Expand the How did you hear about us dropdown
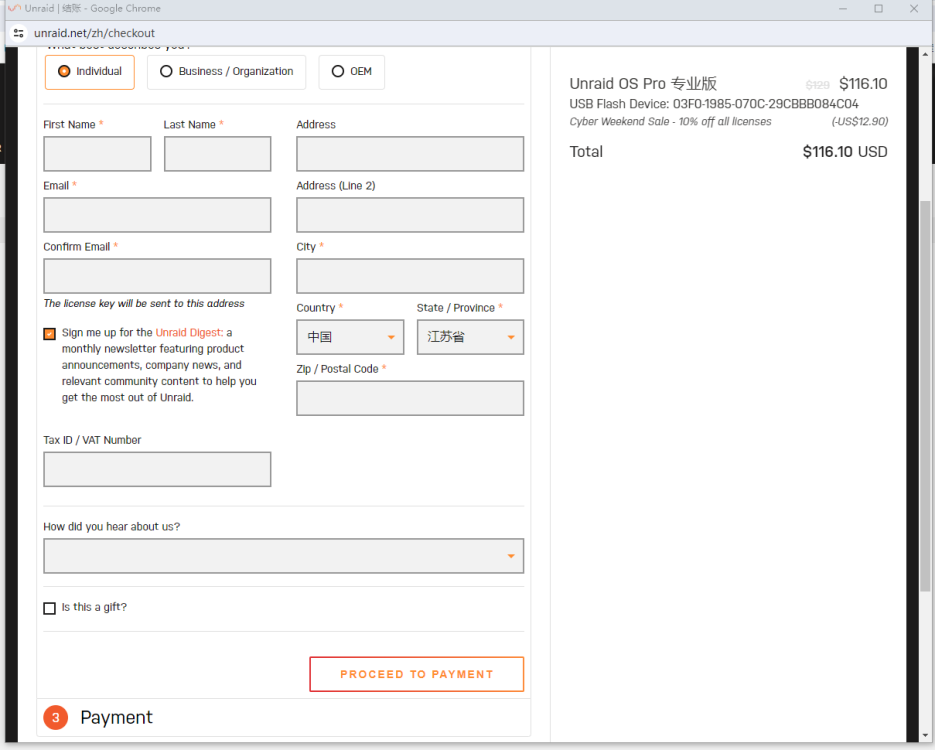 [284, 556]
